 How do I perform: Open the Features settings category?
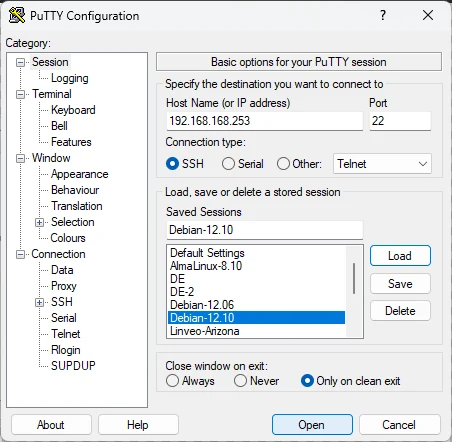71,142
